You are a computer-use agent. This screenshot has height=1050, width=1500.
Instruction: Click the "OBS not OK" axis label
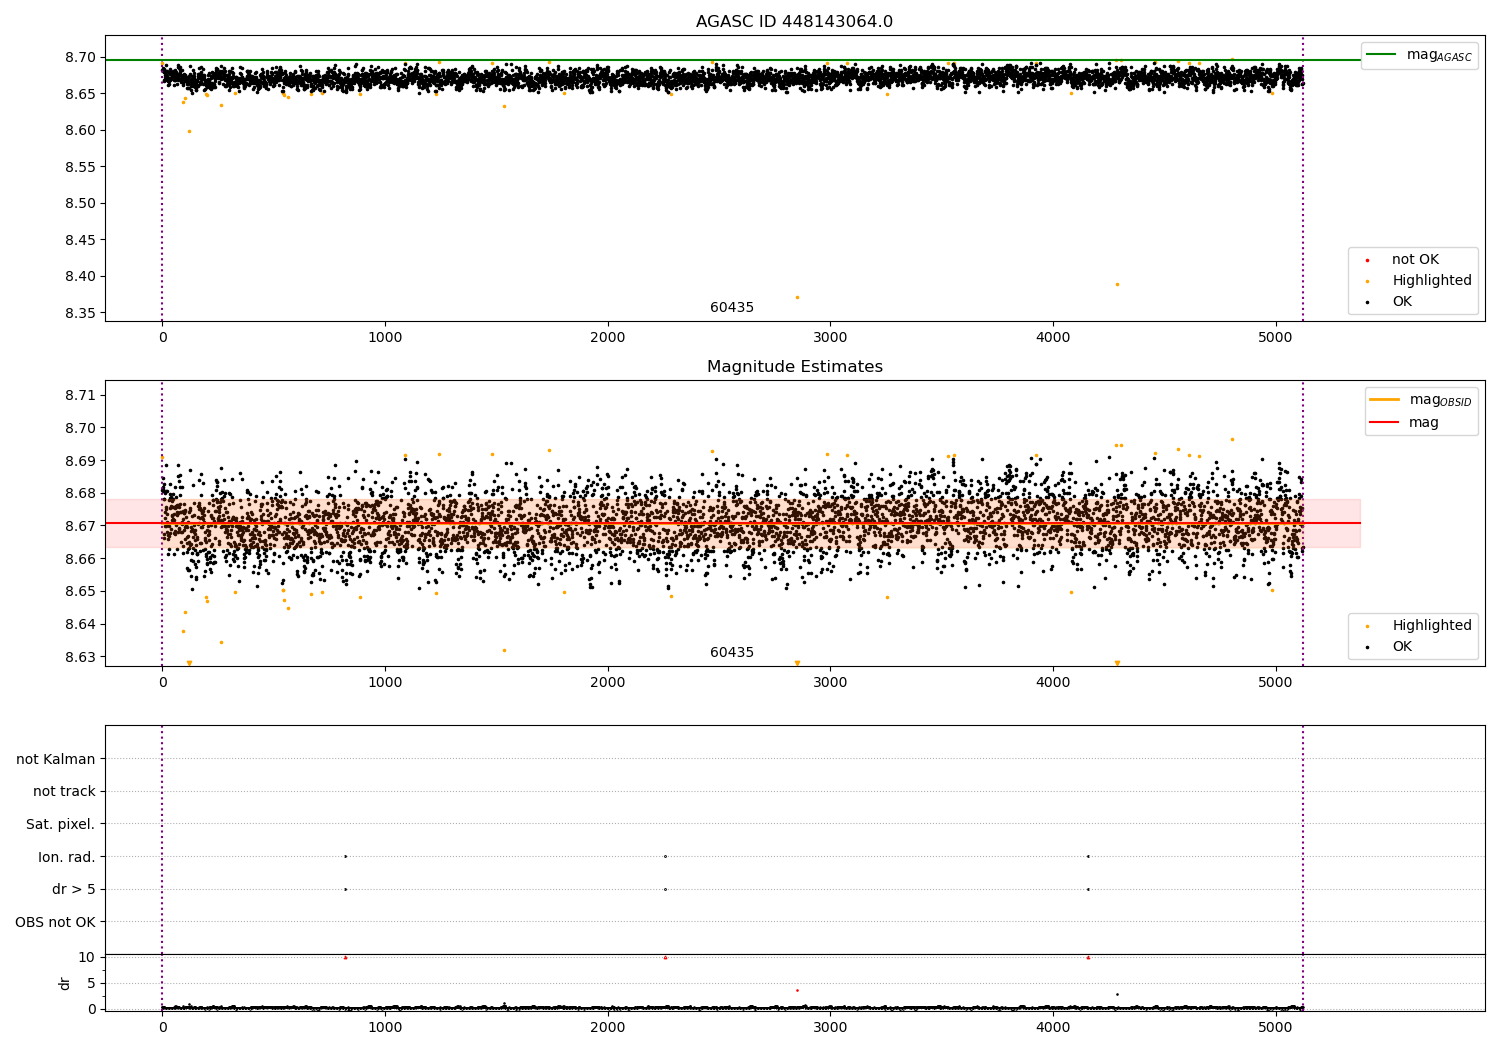(56, 922)
